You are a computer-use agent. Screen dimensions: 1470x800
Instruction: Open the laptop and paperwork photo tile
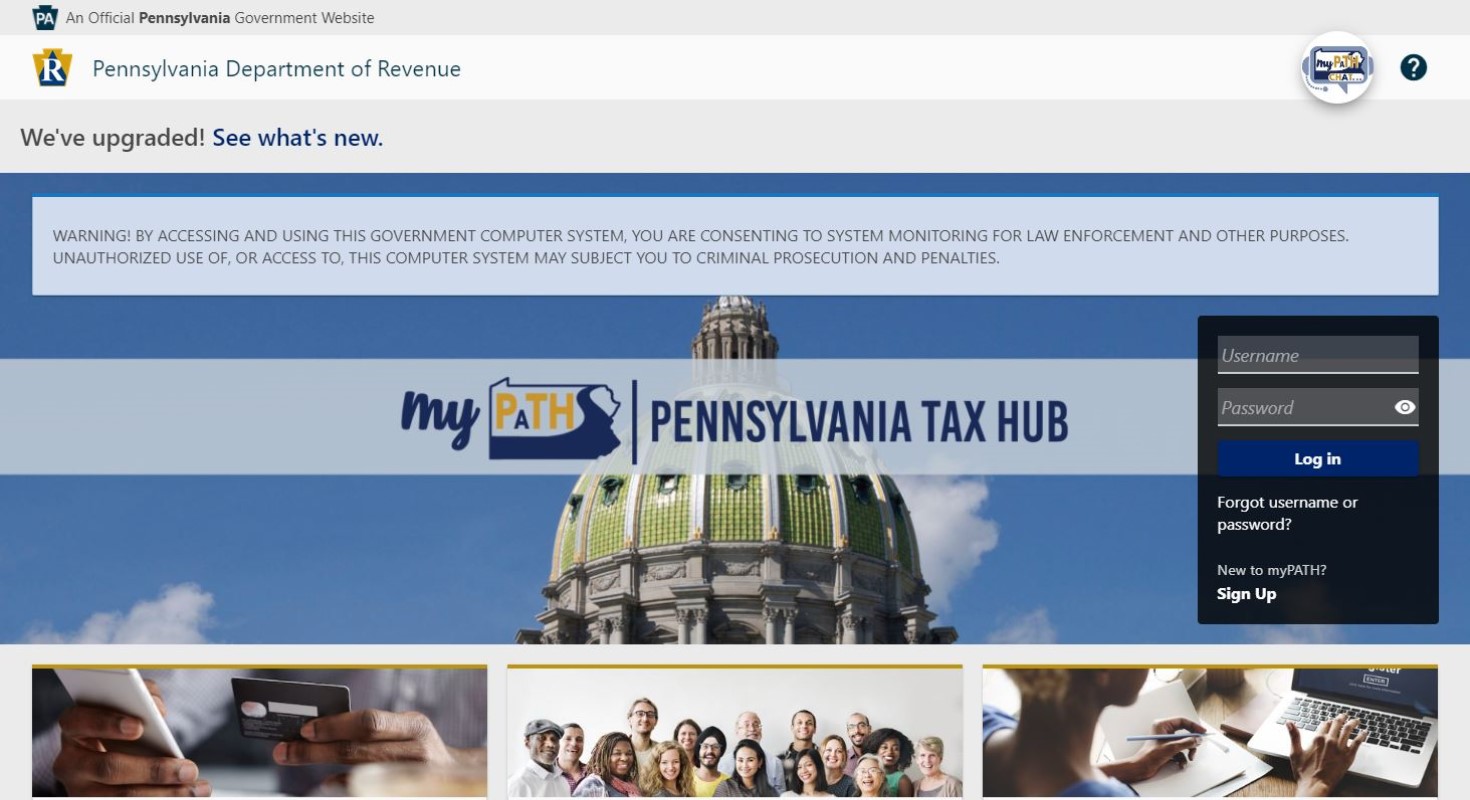coord(1210,732)
